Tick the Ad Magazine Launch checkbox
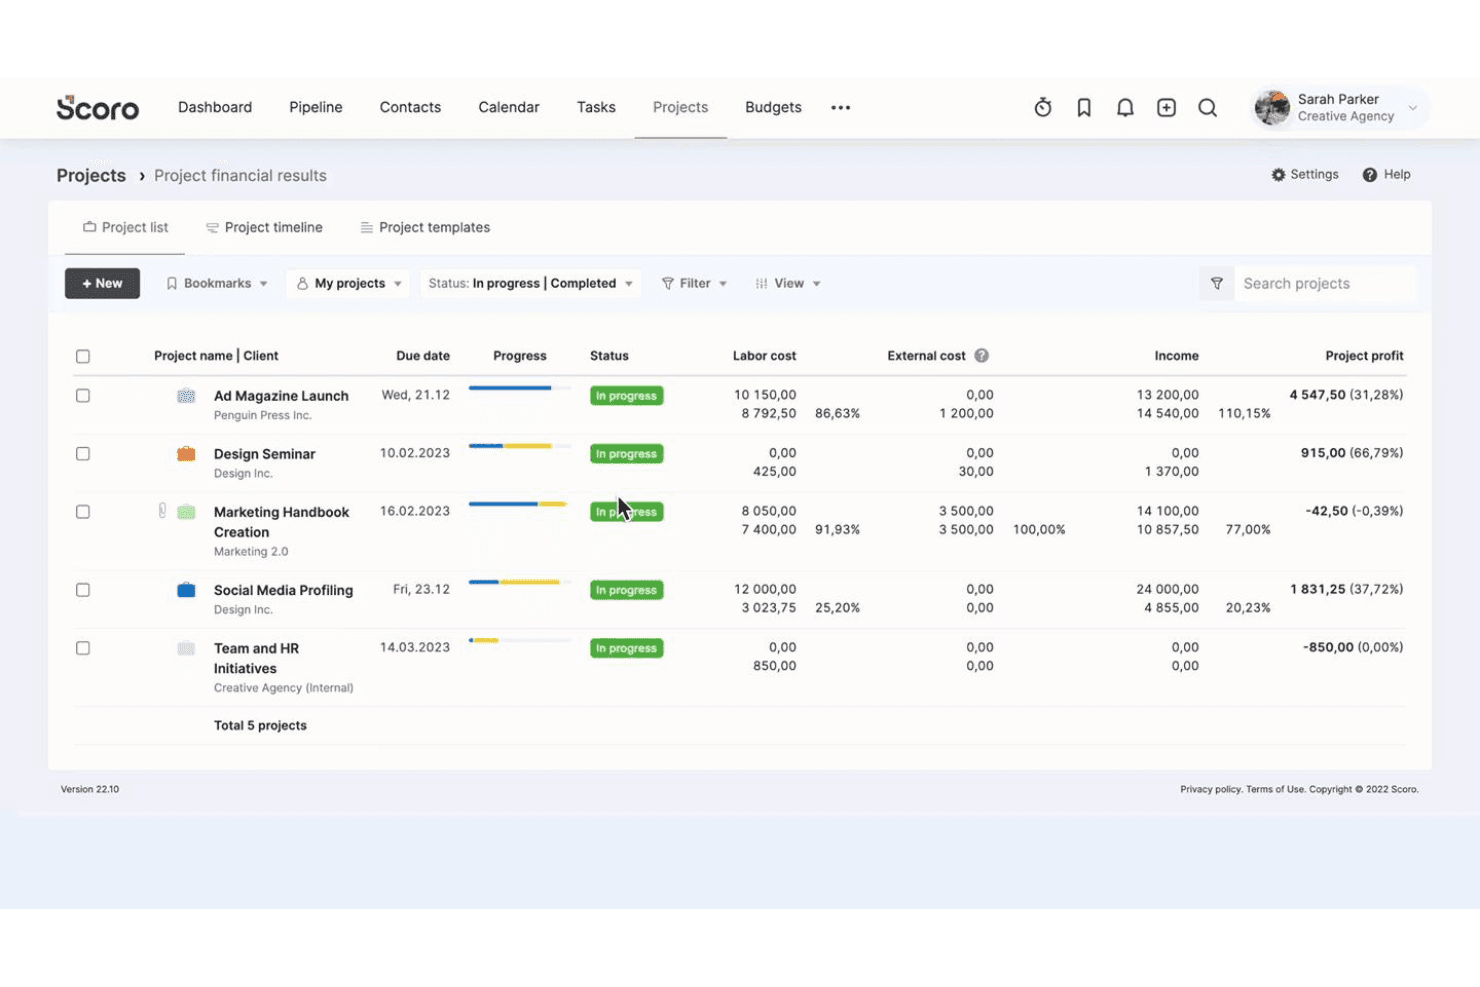1480x987 pixels. tap(83, 396)
